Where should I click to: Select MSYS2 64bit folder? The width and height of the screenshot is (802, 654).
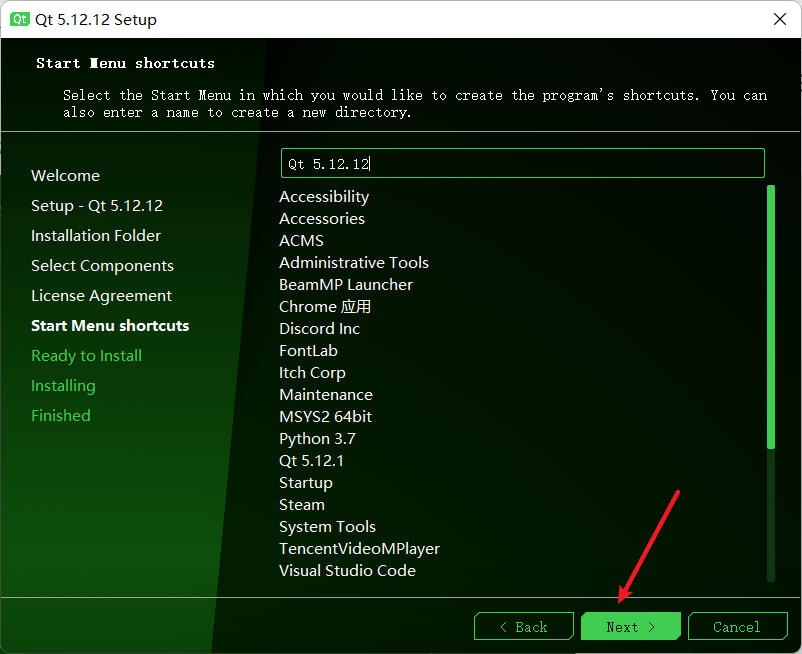(x=325, y=417)
